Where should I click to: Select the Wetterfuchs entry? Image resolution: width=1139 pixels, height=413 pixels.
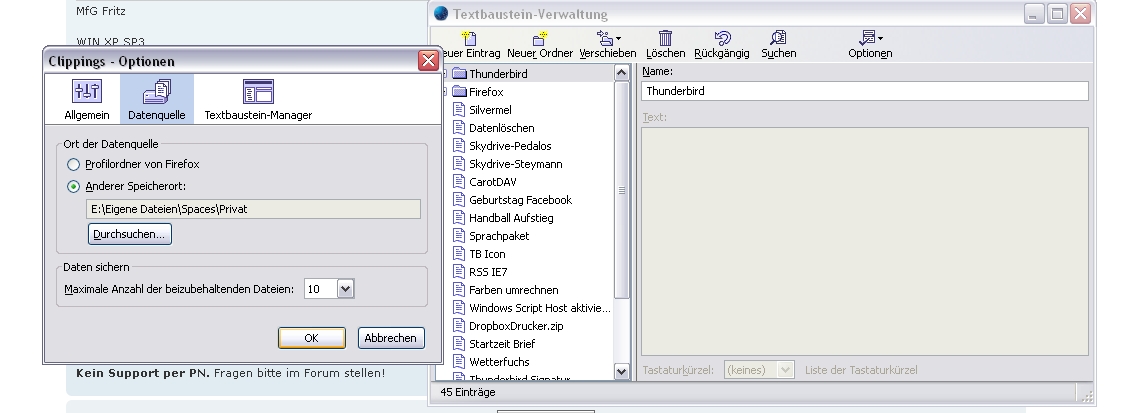(x=499, y=362)
